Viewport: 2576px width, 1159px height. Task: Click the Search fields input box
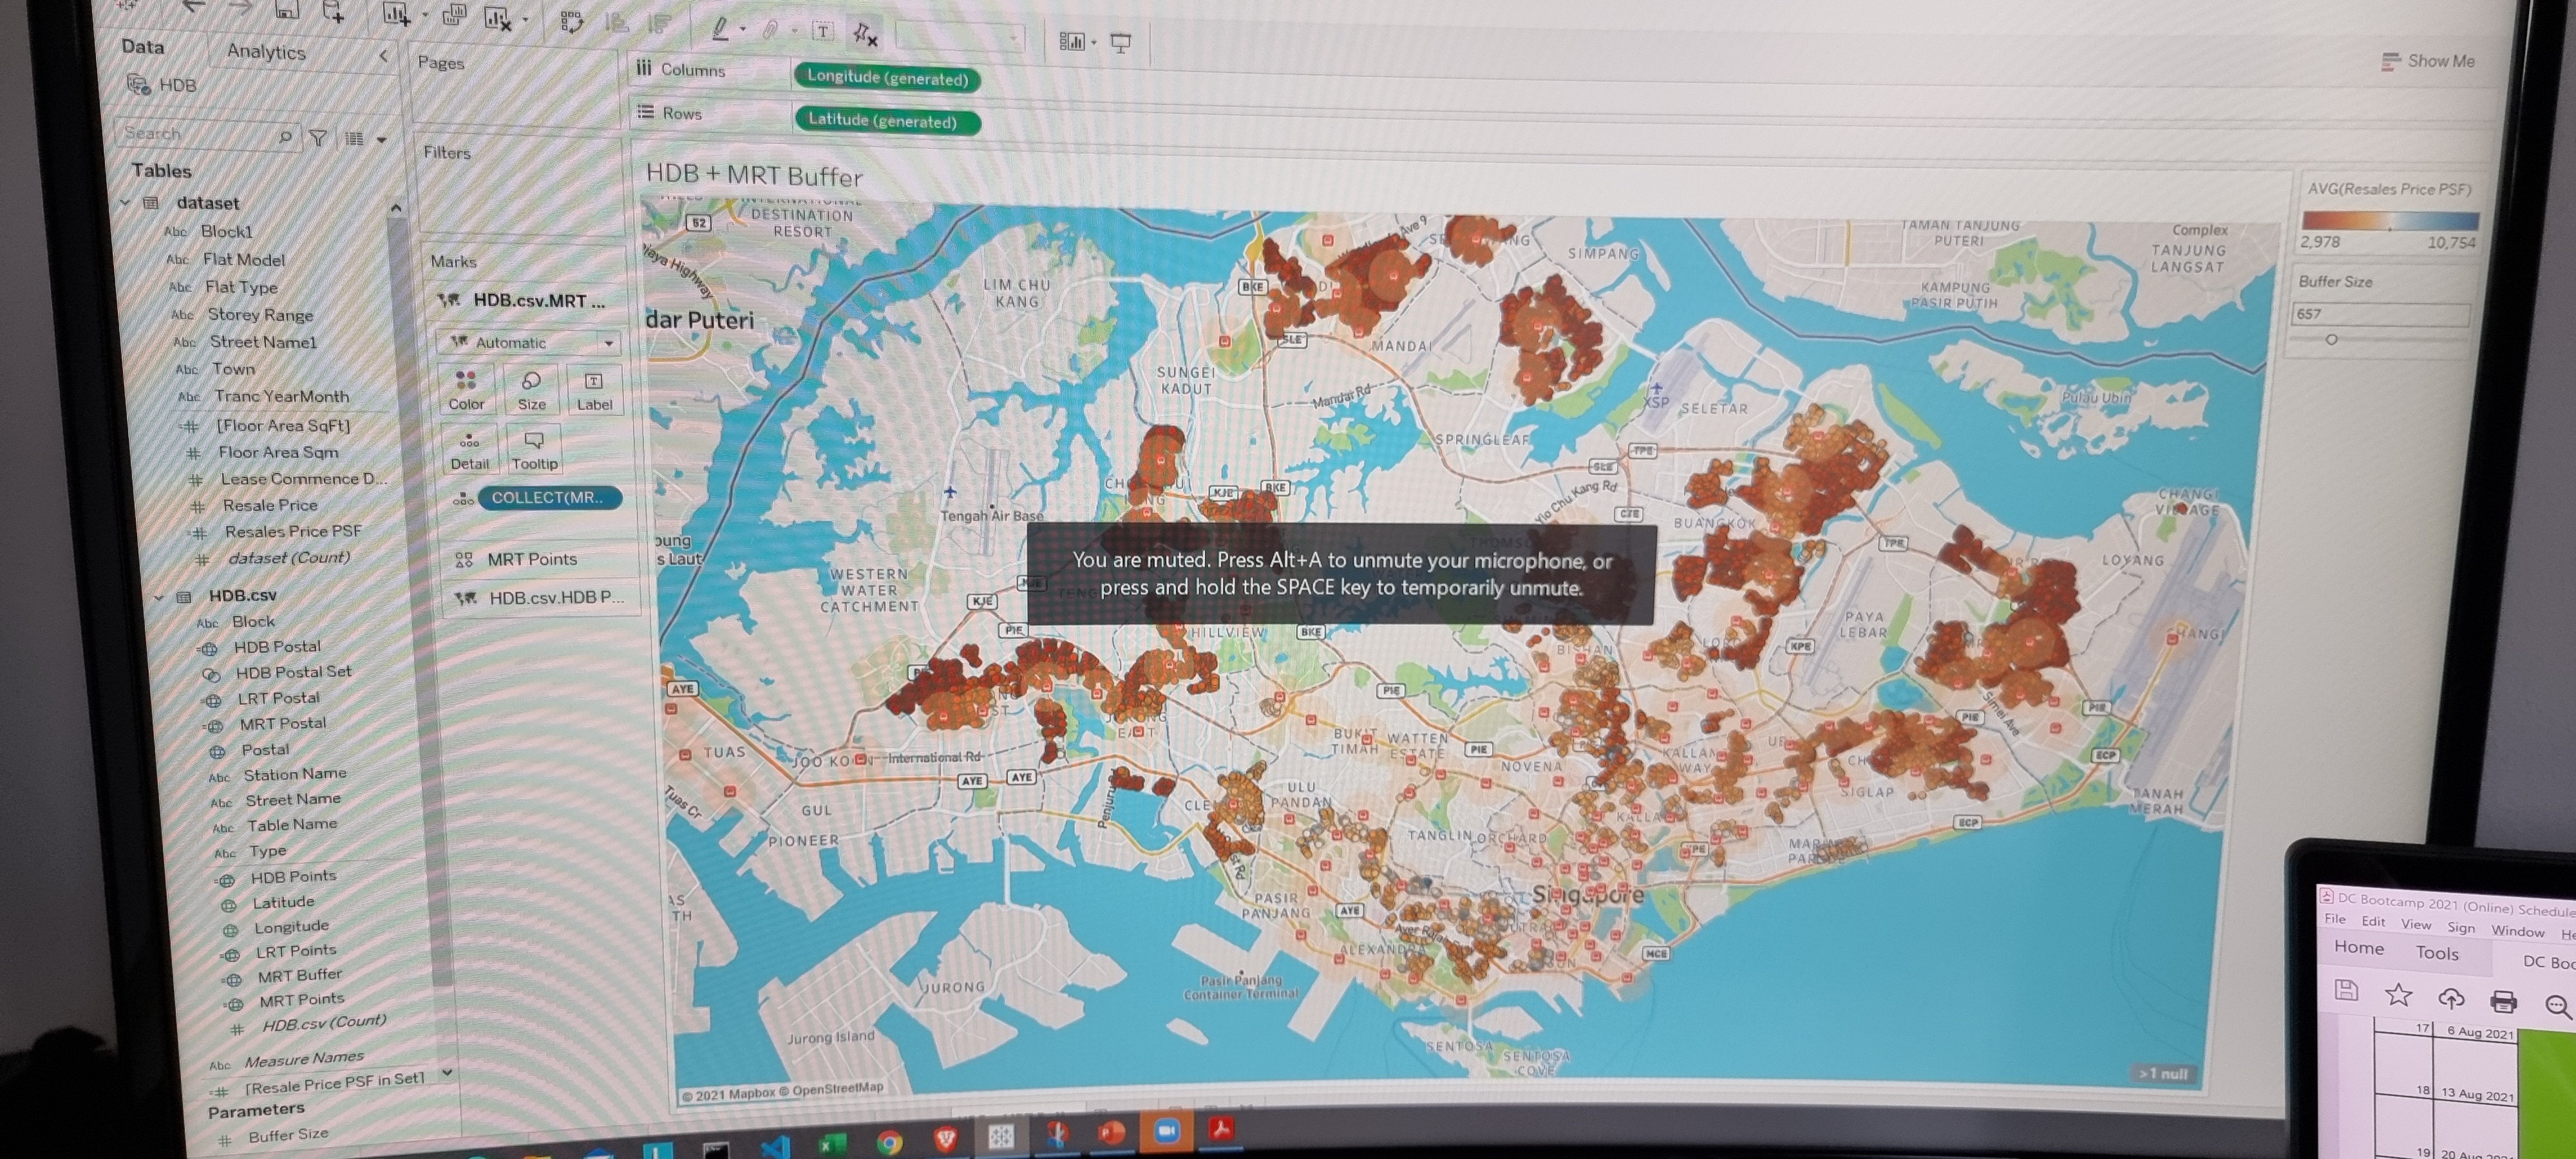point(207,135)
